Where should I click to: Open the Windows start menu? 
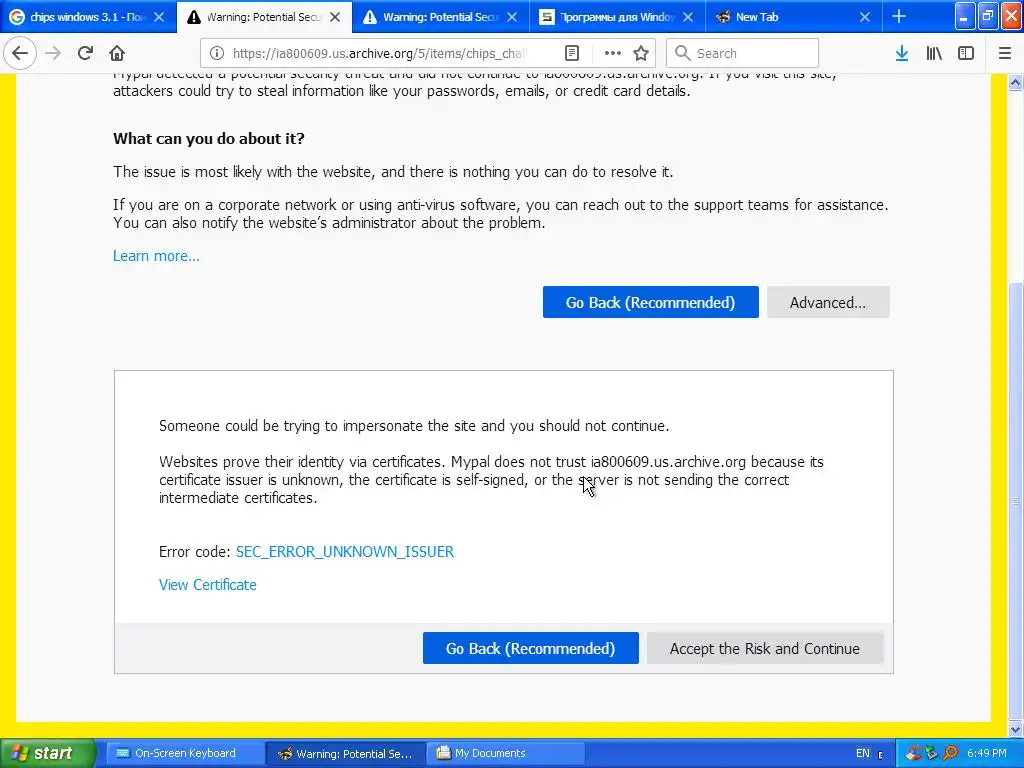[47, 753]
